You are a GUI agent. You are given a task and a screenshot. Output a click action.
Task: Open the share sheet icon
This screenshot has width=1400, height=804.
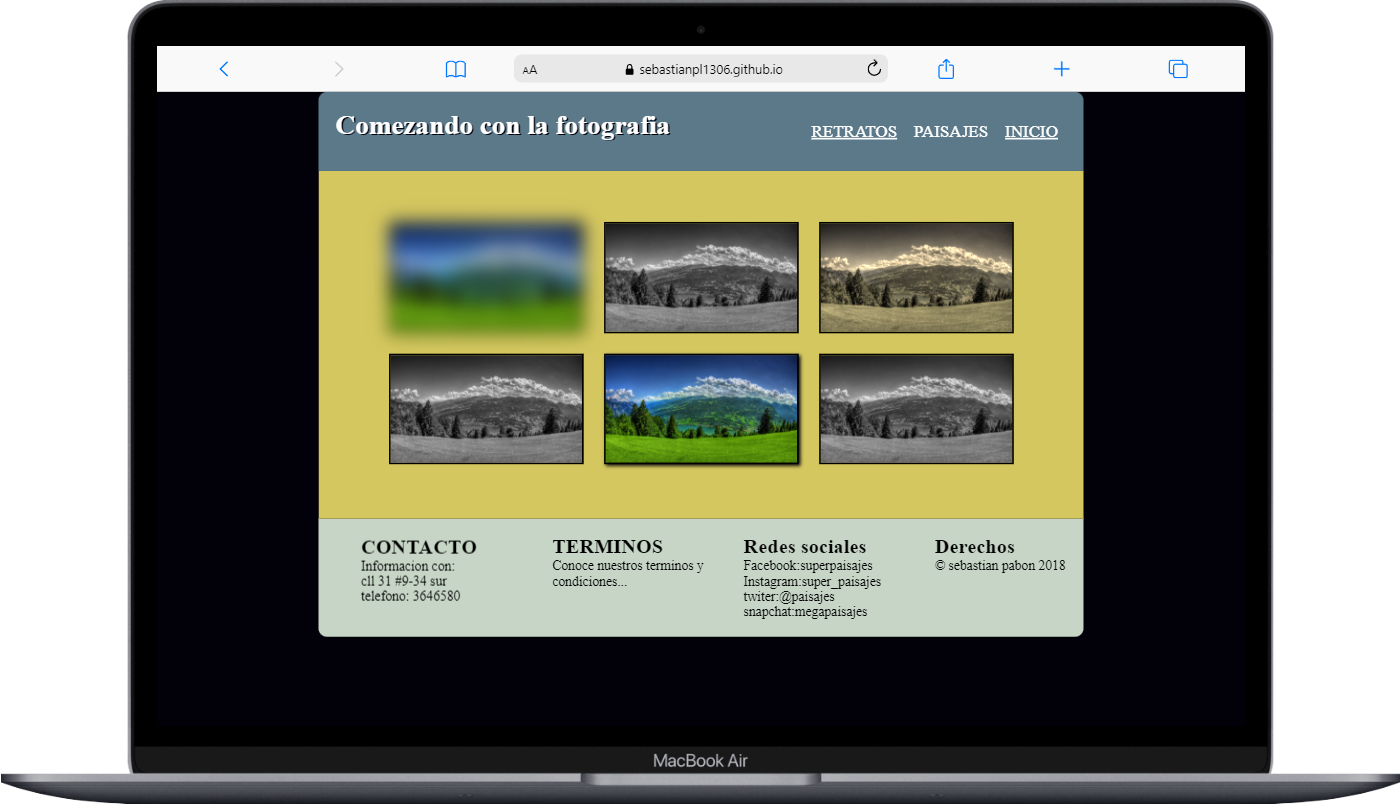[946, 69]
